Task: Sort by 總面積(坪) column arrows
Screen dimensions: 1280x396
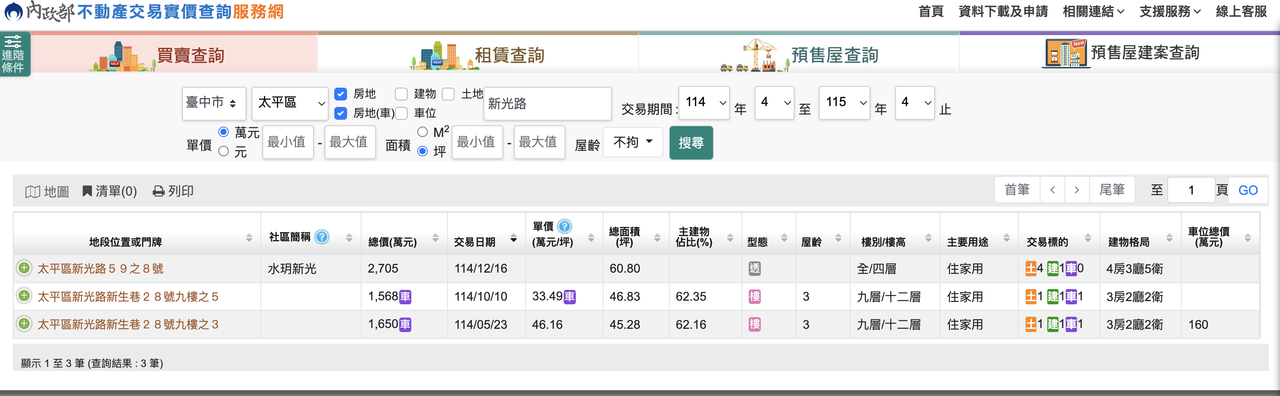Action: click(657, 238)
